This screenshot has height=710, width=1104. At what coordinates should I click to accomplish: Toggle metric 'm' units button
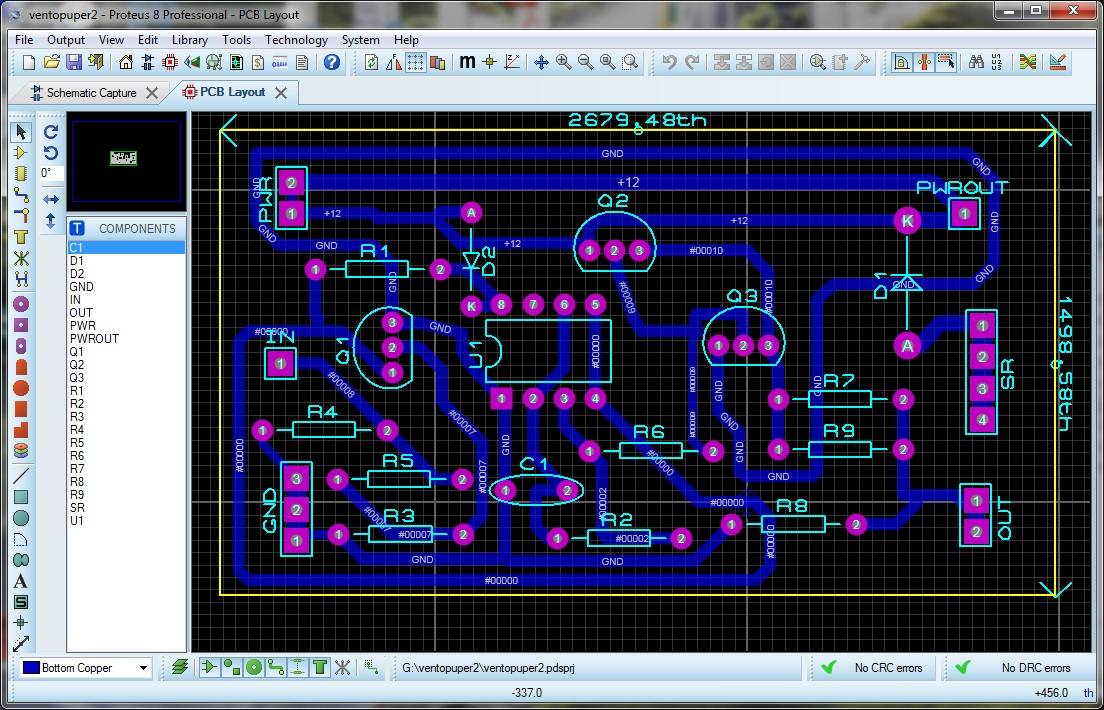(467, 62)
